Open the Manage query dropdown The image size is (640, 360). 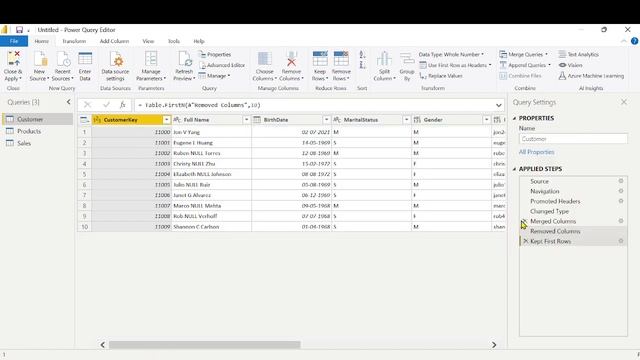[215, 76]
